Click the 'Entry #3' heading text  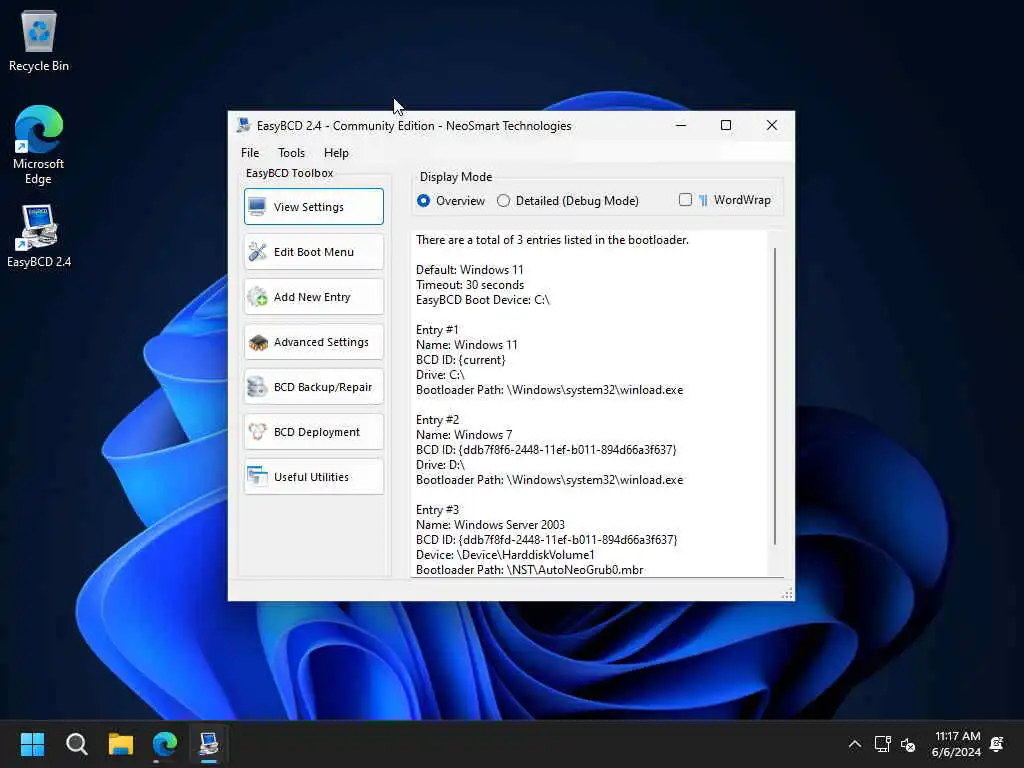point(438,510)
